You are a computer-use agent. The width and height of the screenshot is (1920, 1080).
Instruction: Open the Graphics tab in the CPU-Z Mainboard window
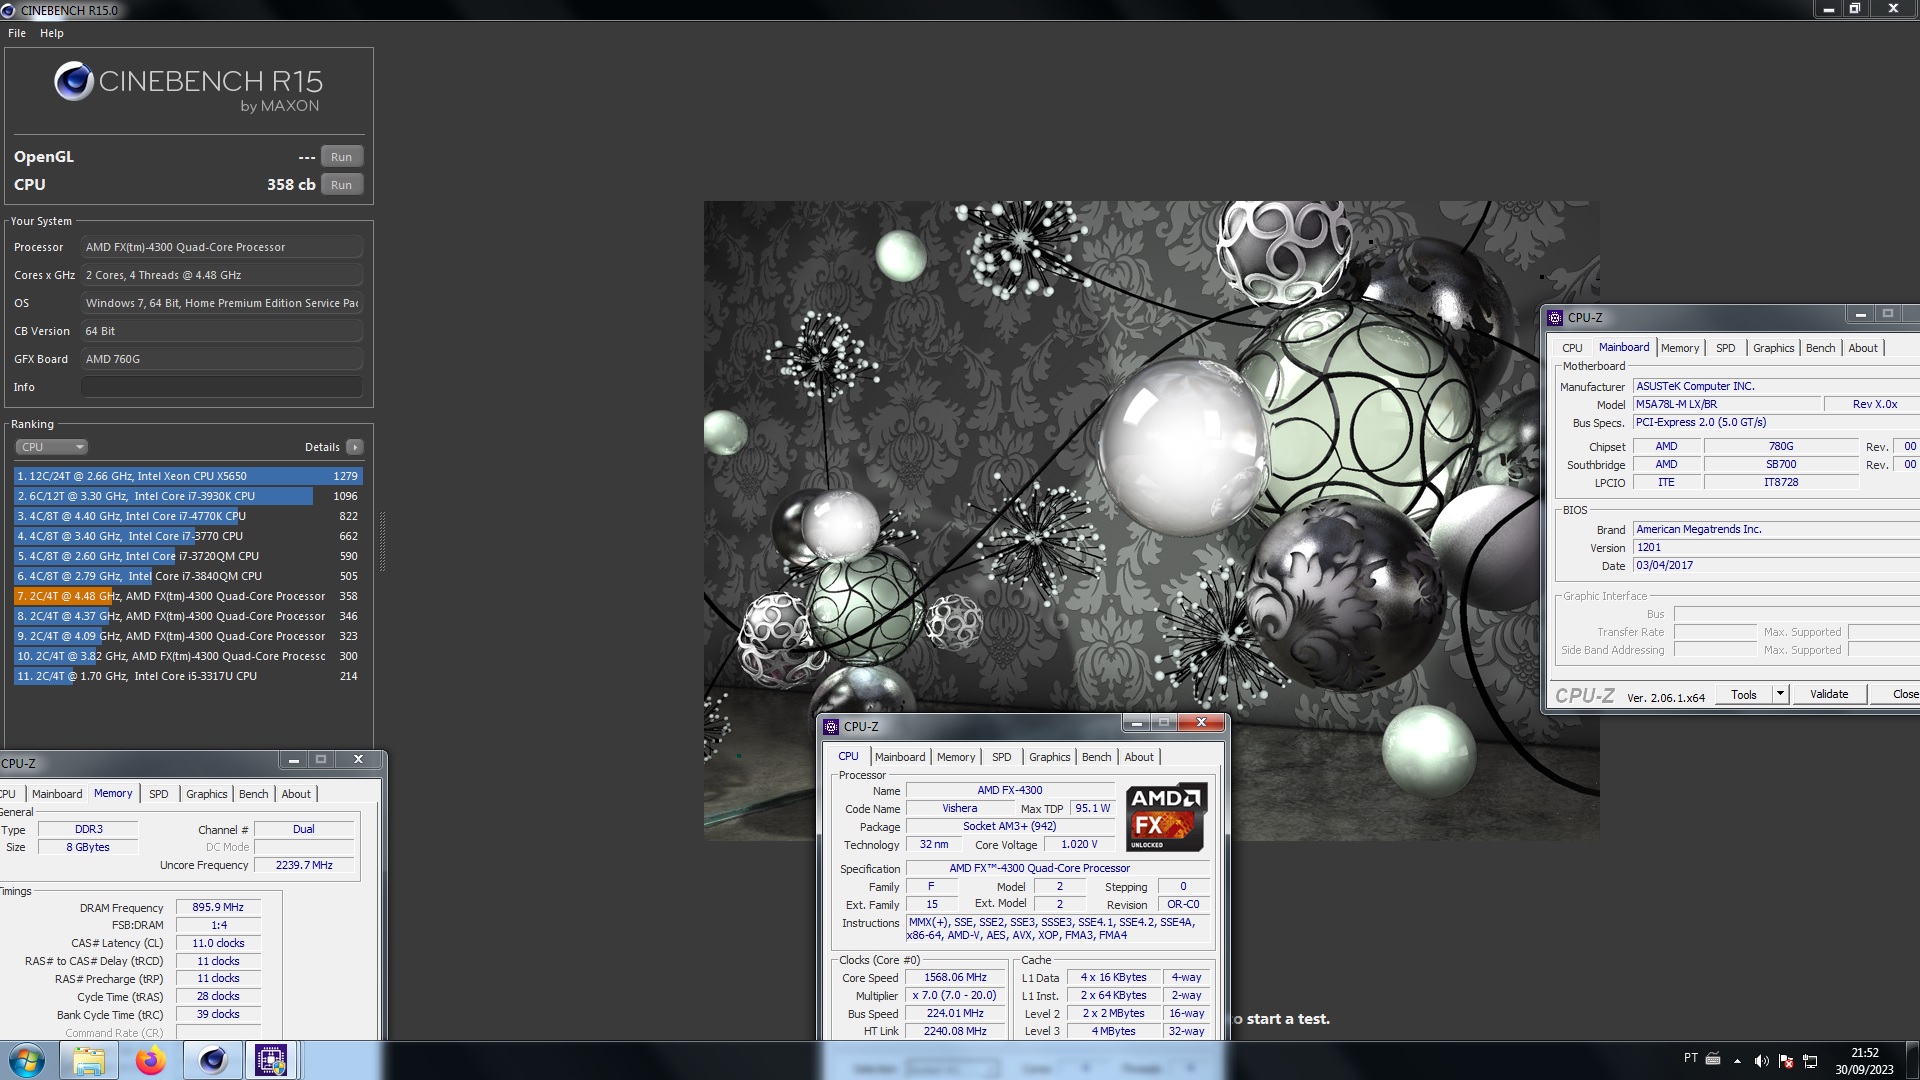1773,348
